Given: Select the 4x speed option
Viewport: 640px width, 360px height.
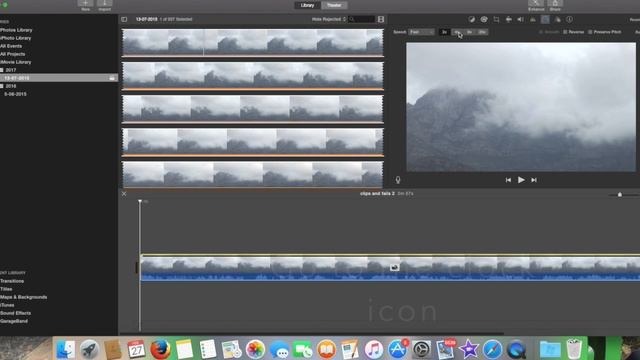Looking at the screenshot, I should coord(457,32).
